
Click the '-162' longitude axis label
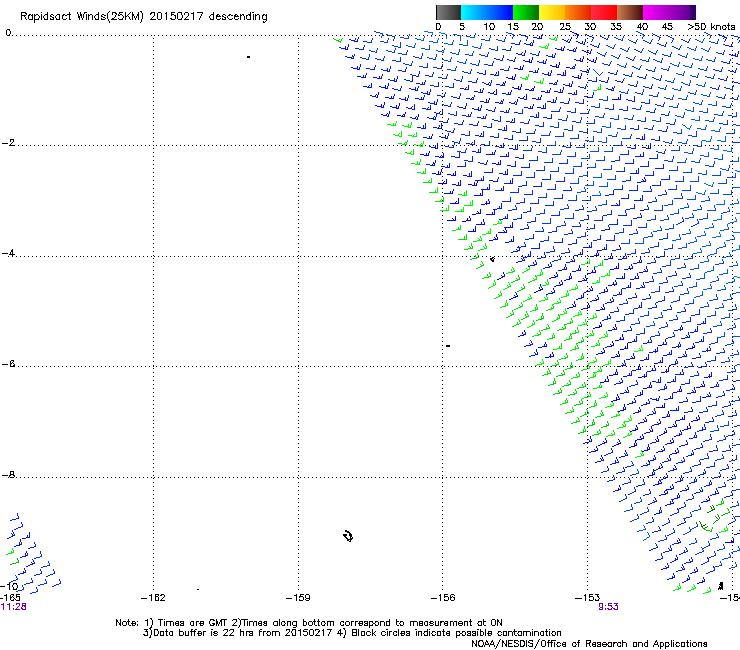tap(153, 598)
